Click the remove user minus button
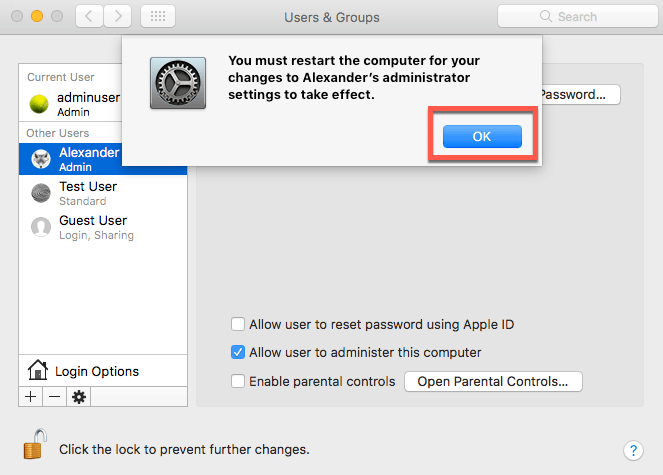 click(54, 397)
